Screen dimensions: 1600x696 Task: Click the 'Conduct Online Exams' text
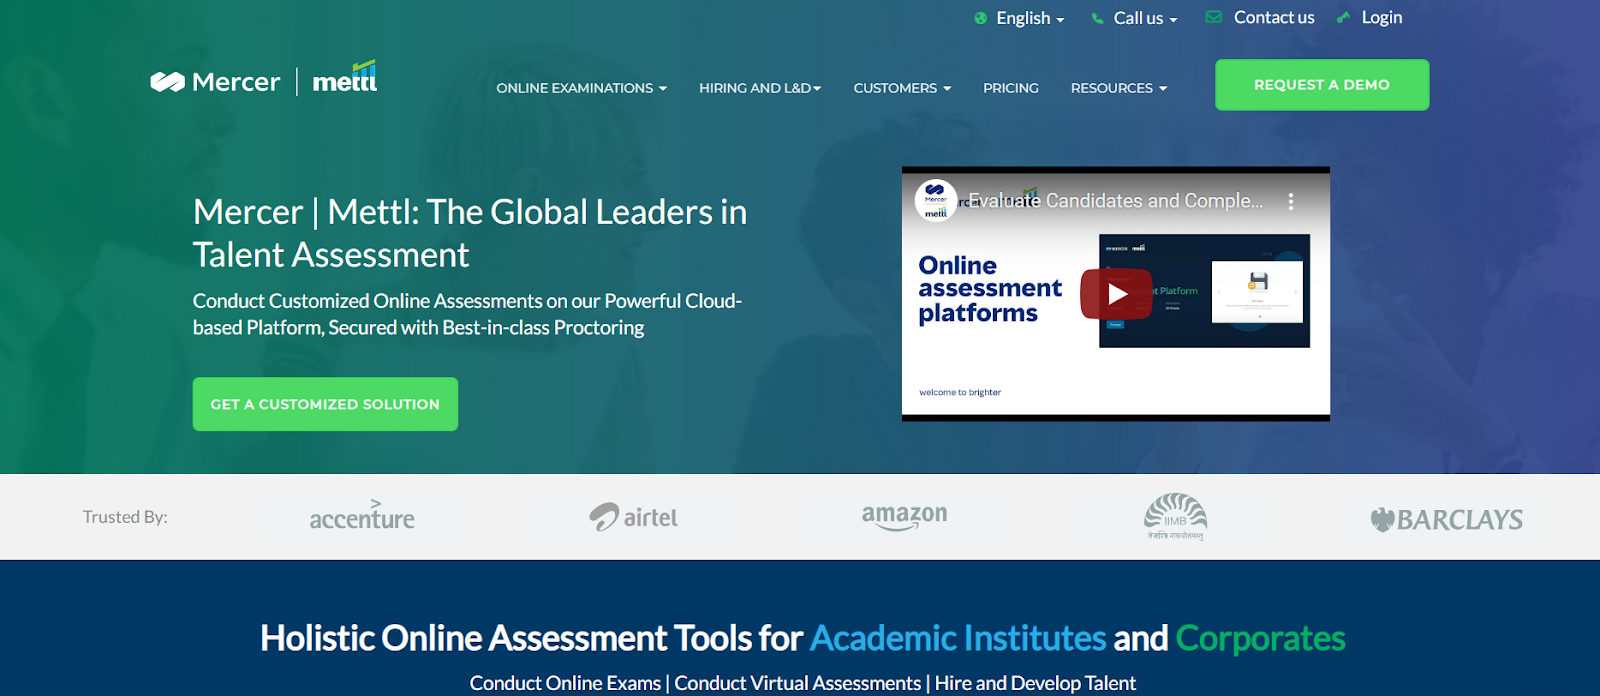(x=565, y=683)
